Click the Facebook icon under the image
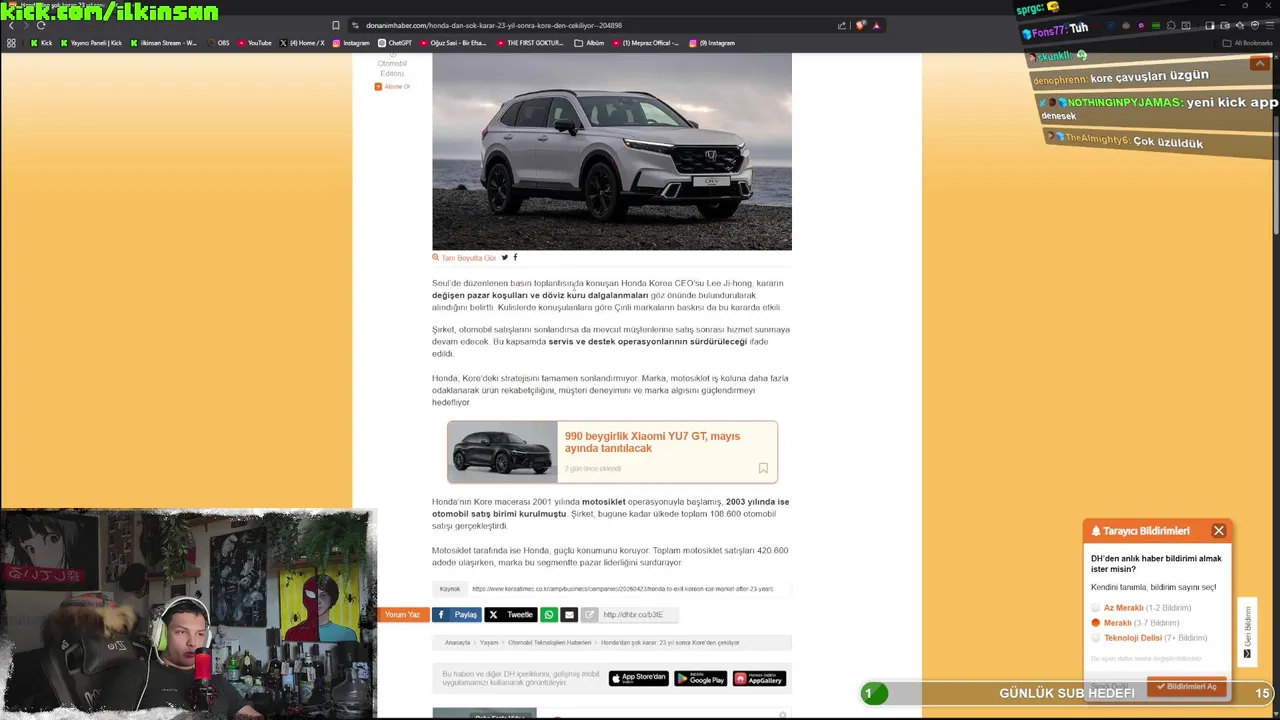The width and height of the screenshot is (1280, 720). [x=515, y=258]
